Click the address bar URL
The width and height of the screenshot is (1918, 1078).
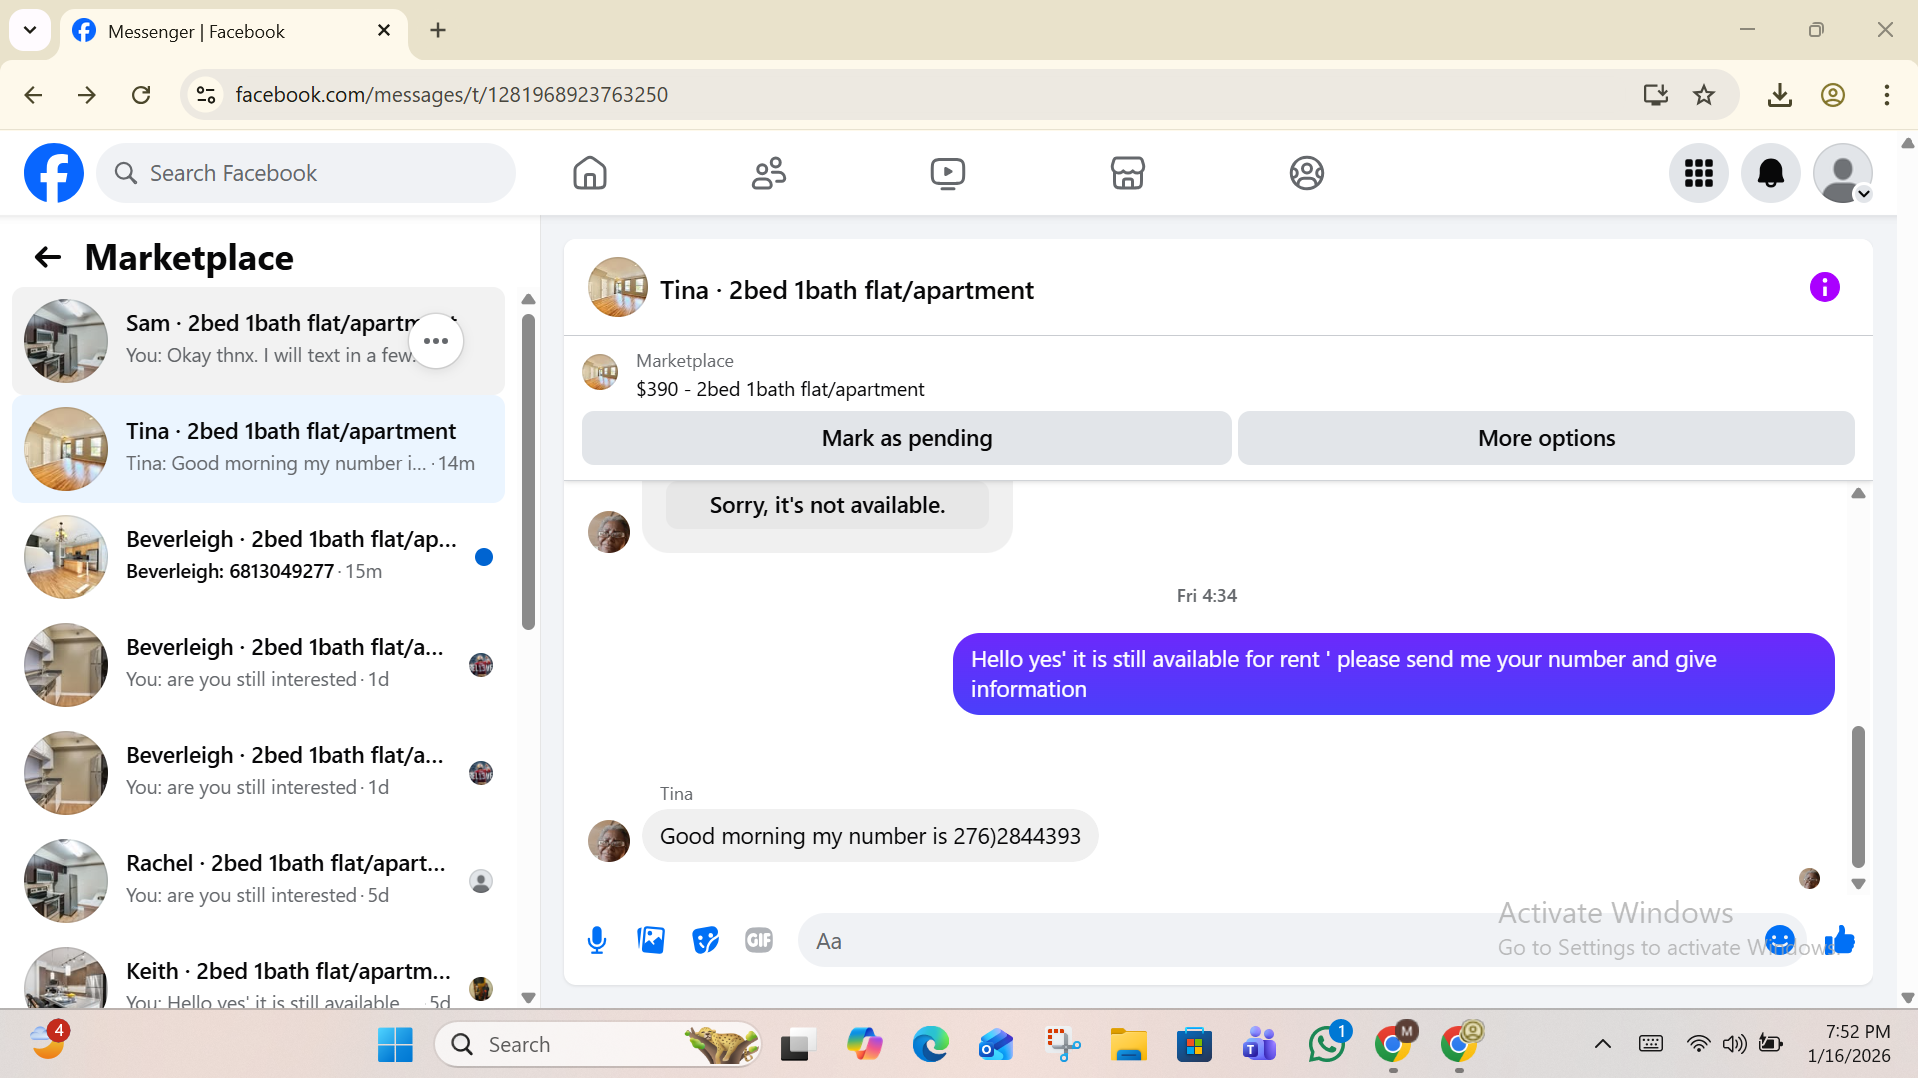(451, 95)
